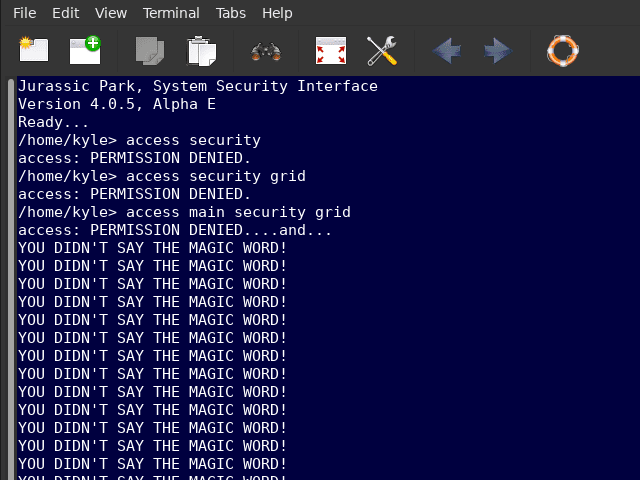Viewport: 640px width, 480px height.
Task: Open the File menu
Action: click(24, 13)
